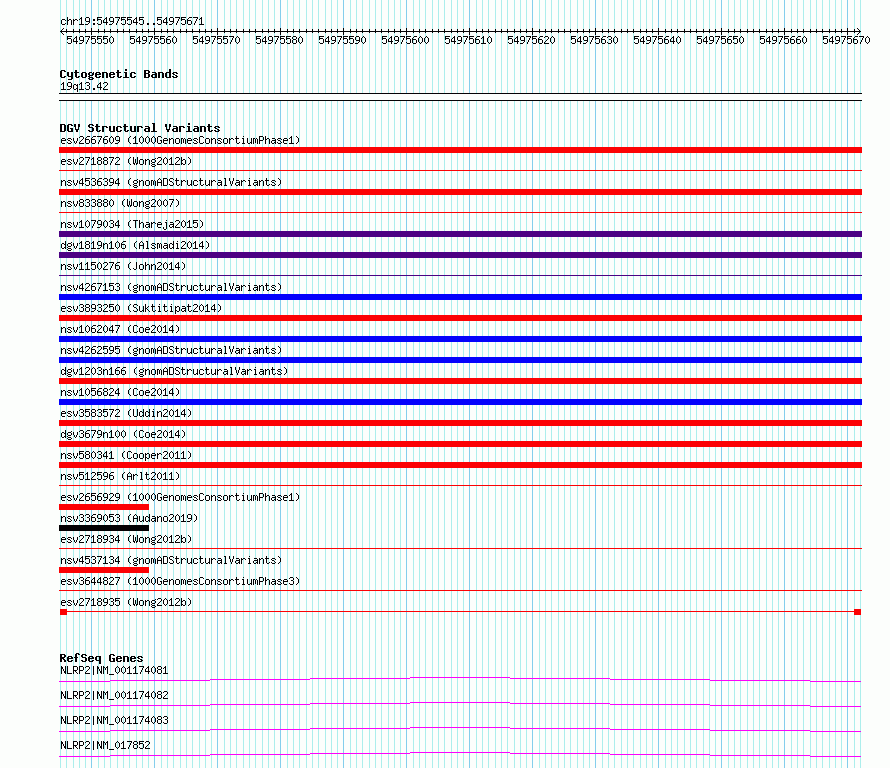
Task: Open the DGV Structural Variants track title
Action: tap(140, 128)
